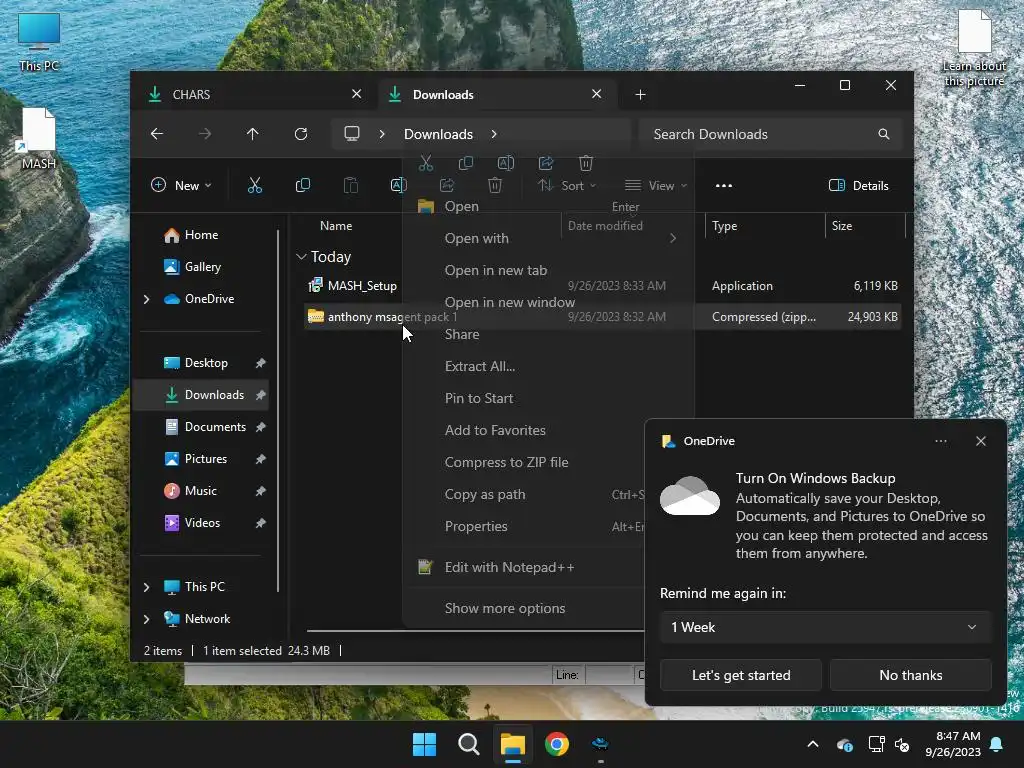Expand Network in the navigation pane

tap(146, 619)
